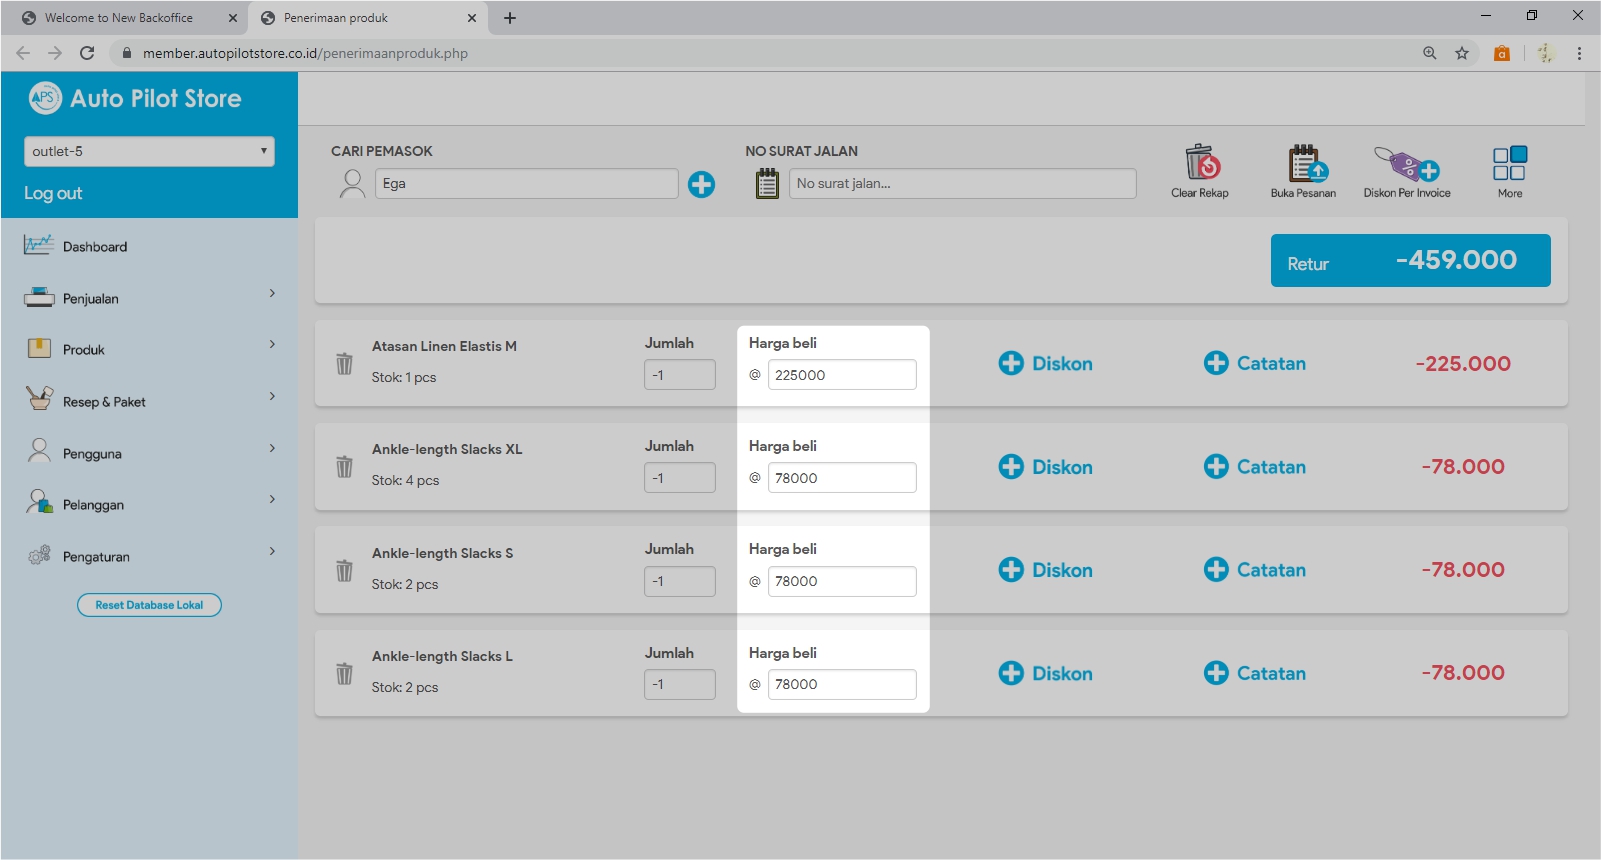Click the No surat jalan input field
The width and height of the screenshot is (1601, 860).
coord(962,184)
